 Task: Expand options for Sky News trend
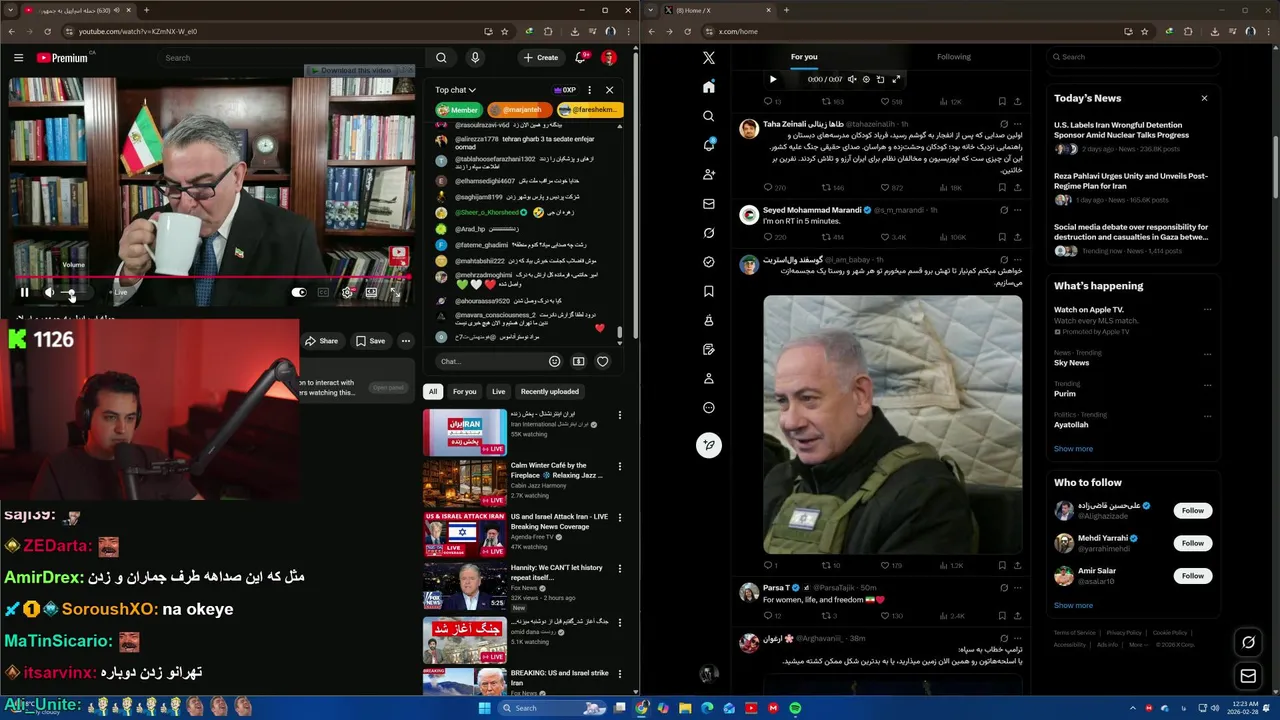[x=1207, y=356]
